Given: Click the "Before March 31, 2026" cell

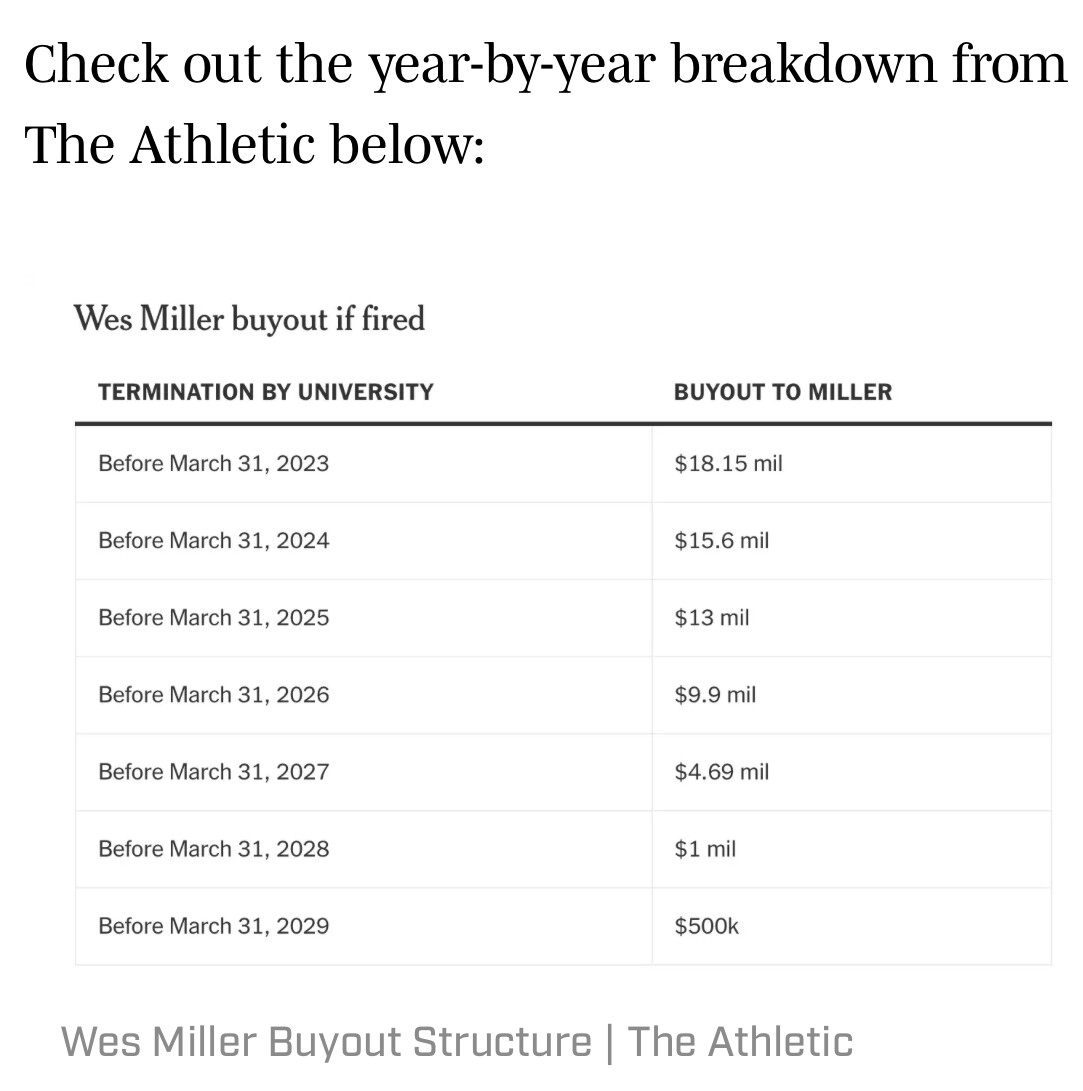Looking at the screenshot, I should pyautogui.click(x=213, y=694).
